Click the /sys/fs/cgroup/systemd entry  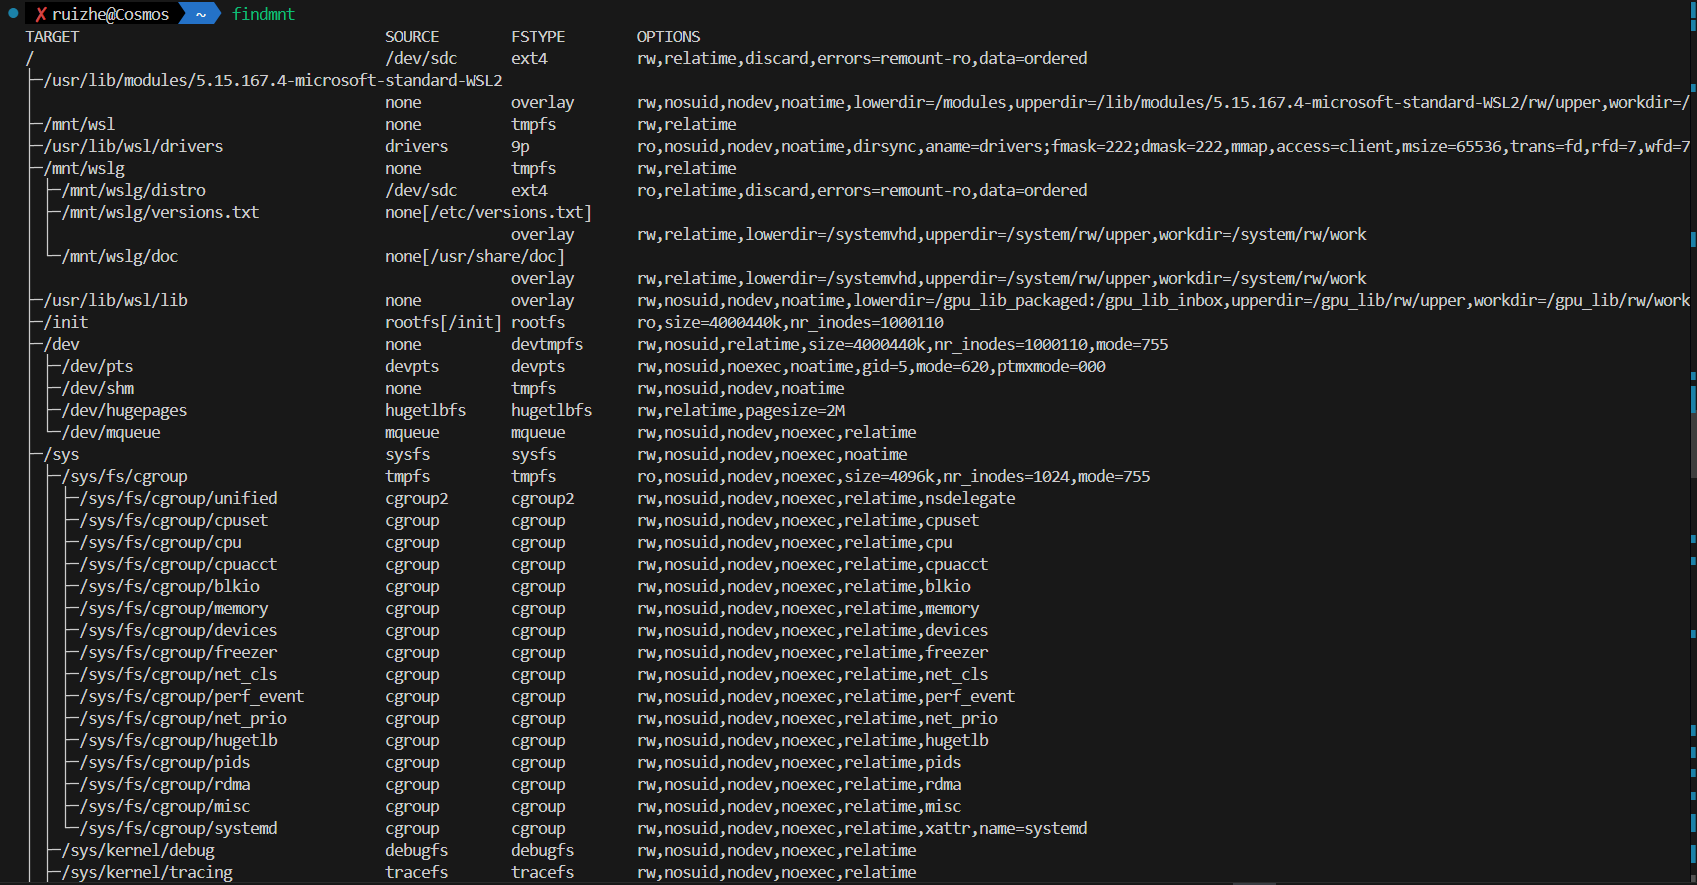click(178, 828)
